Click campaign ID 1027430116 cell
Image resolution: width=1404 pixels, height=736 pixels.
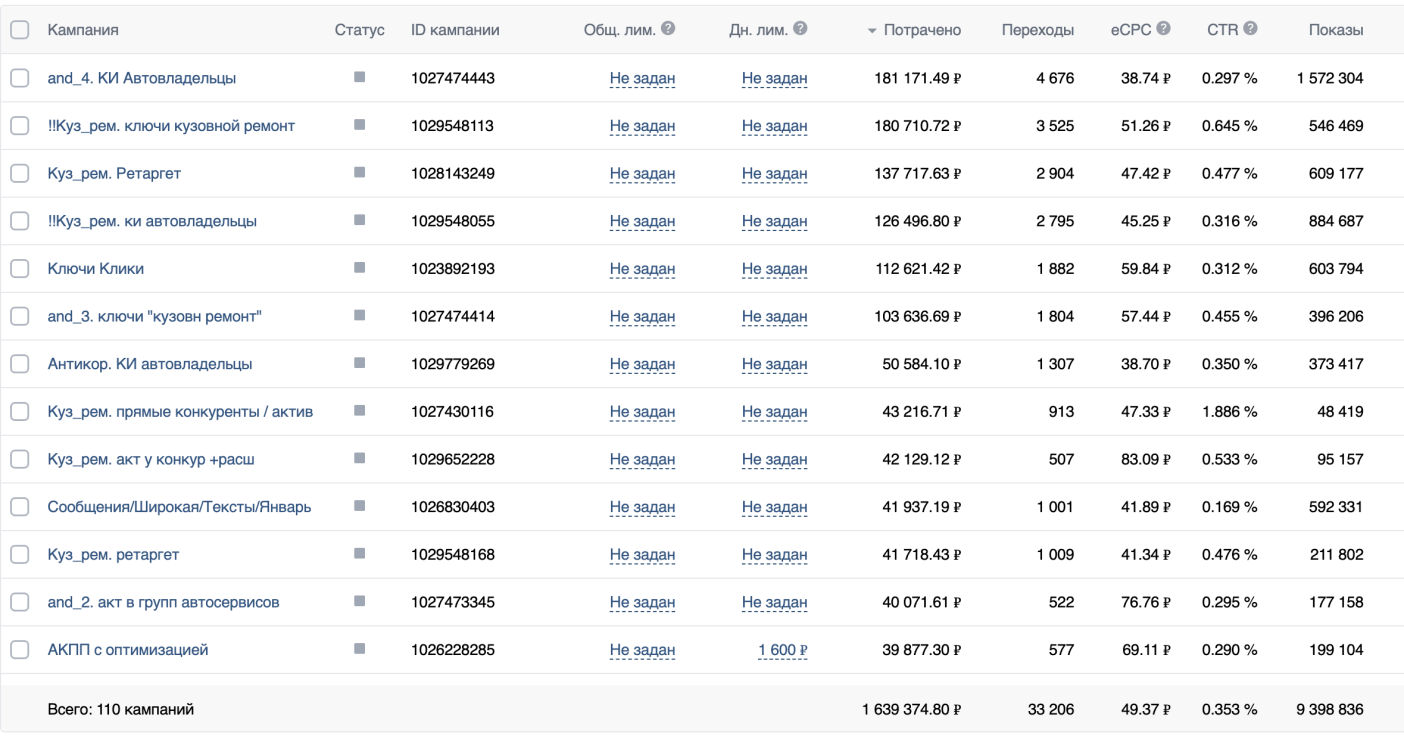pos(453,412)
